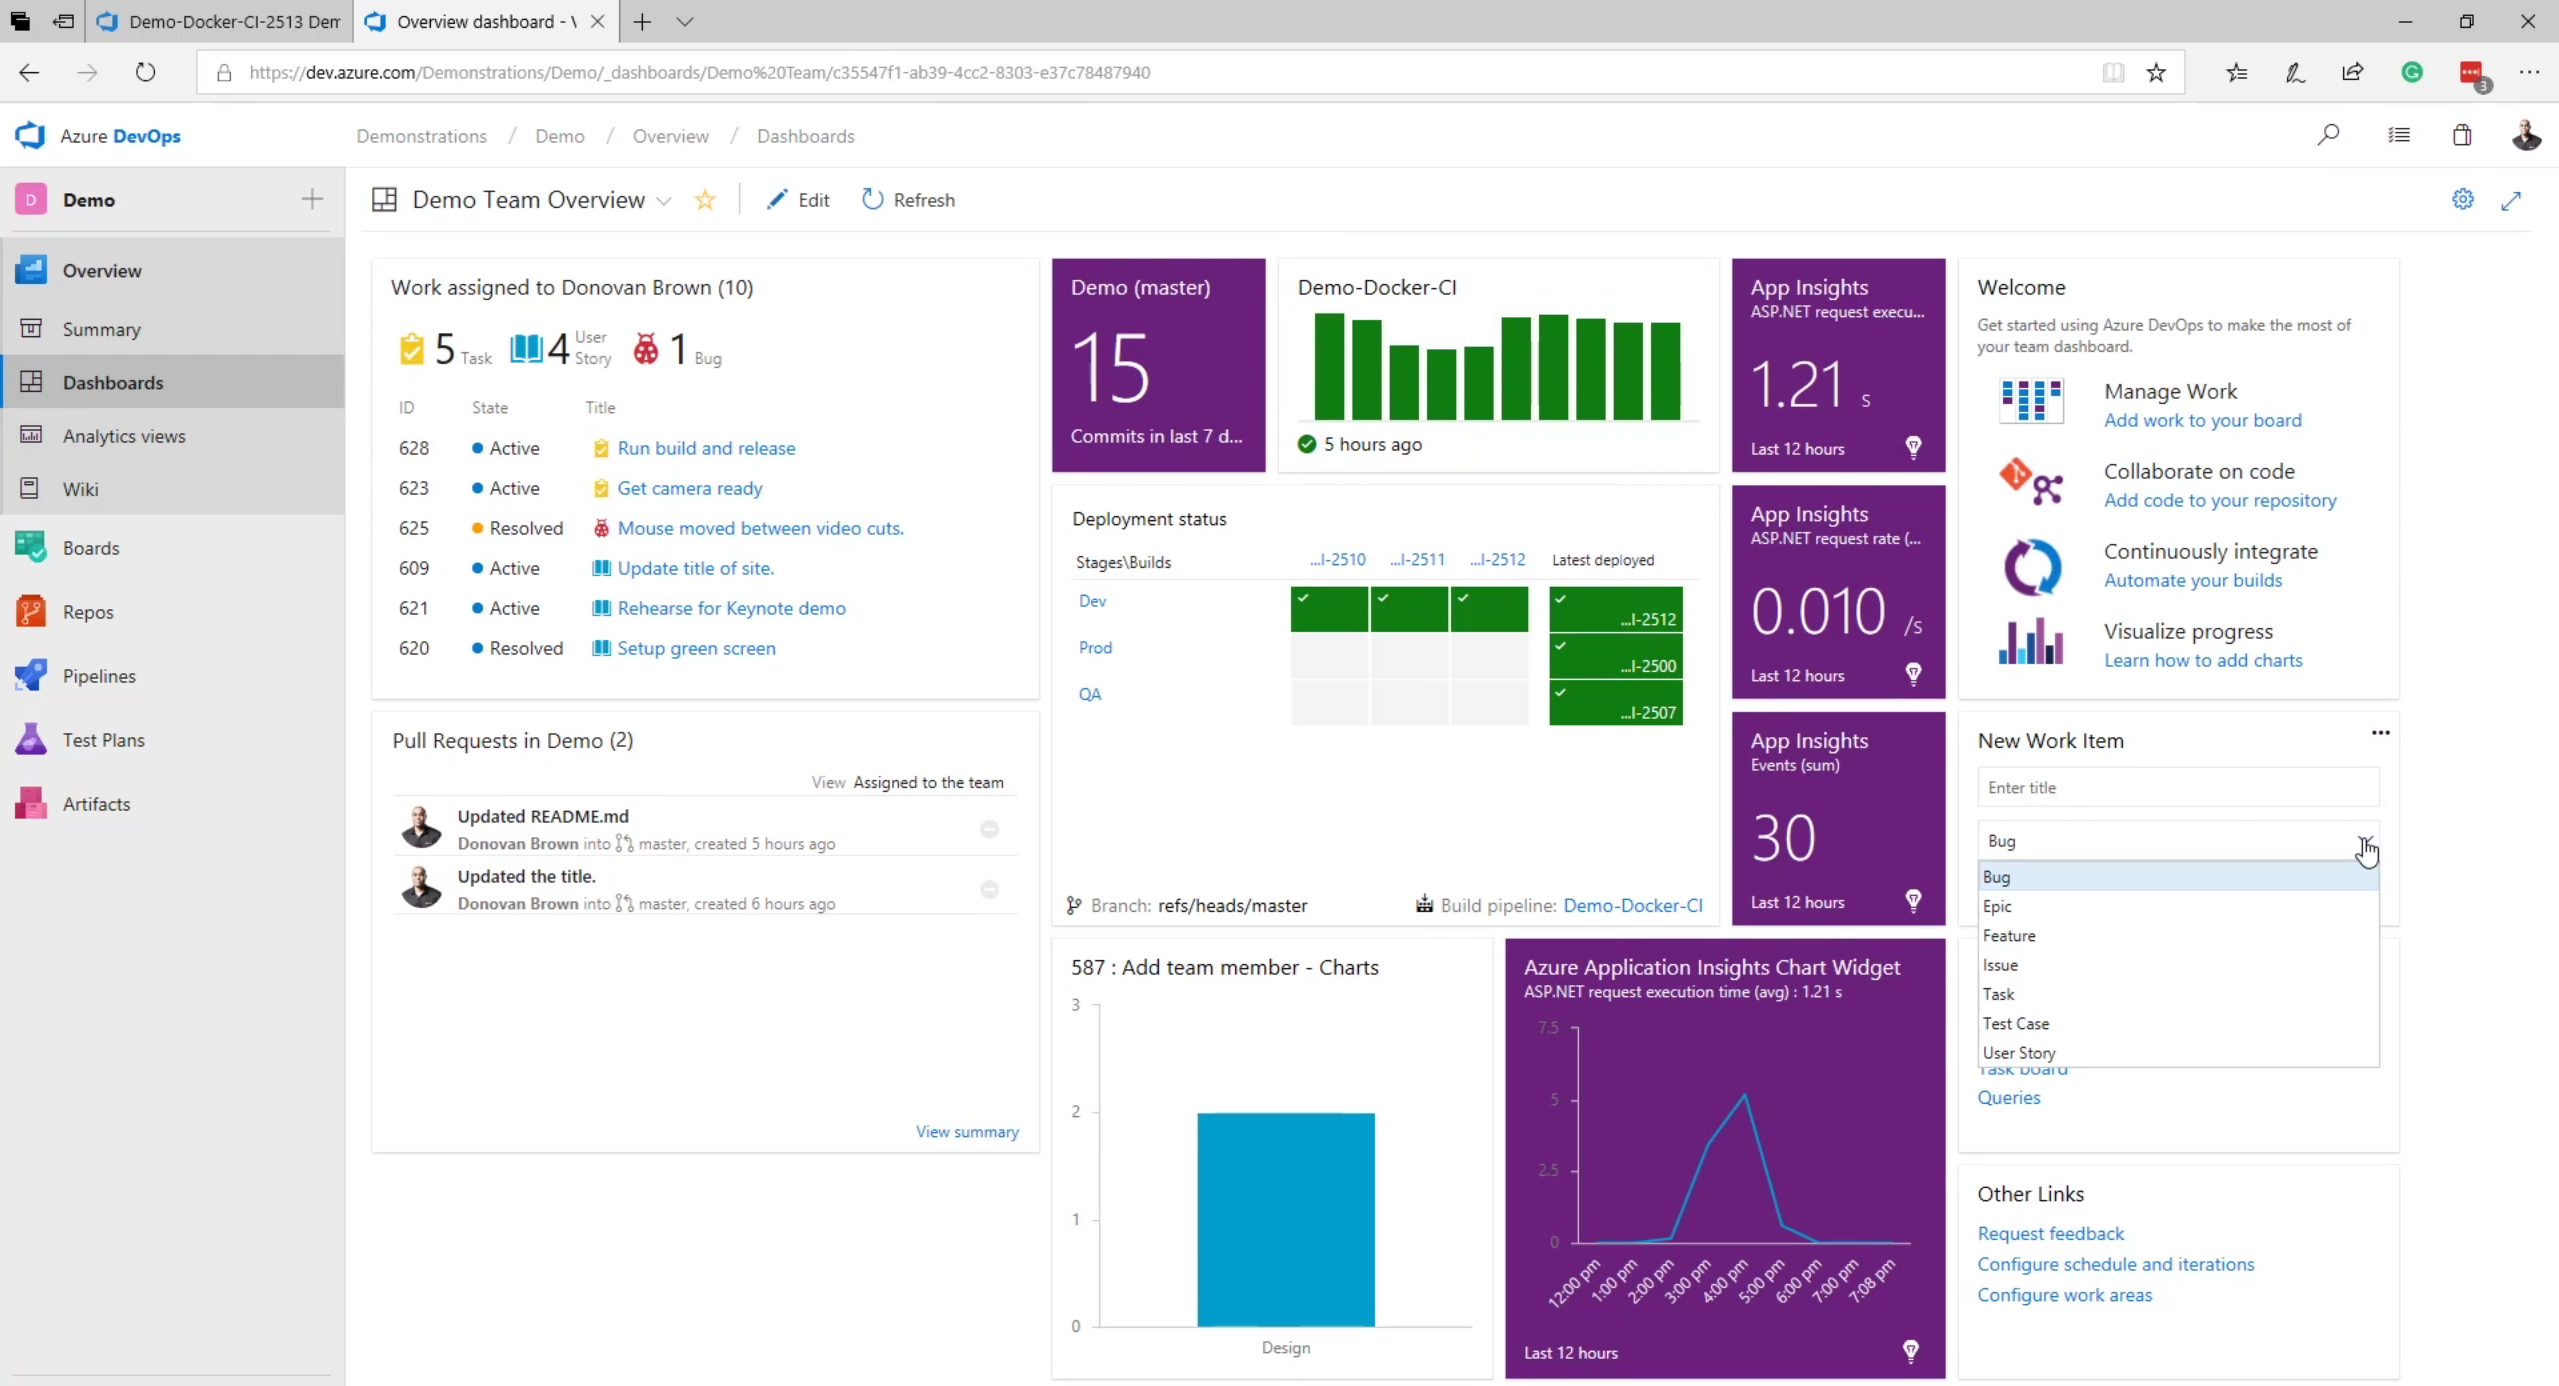Open work item Mouse moved between video cuts
The height and width of the screenshot is (1386, 2559).
point(760,528)
